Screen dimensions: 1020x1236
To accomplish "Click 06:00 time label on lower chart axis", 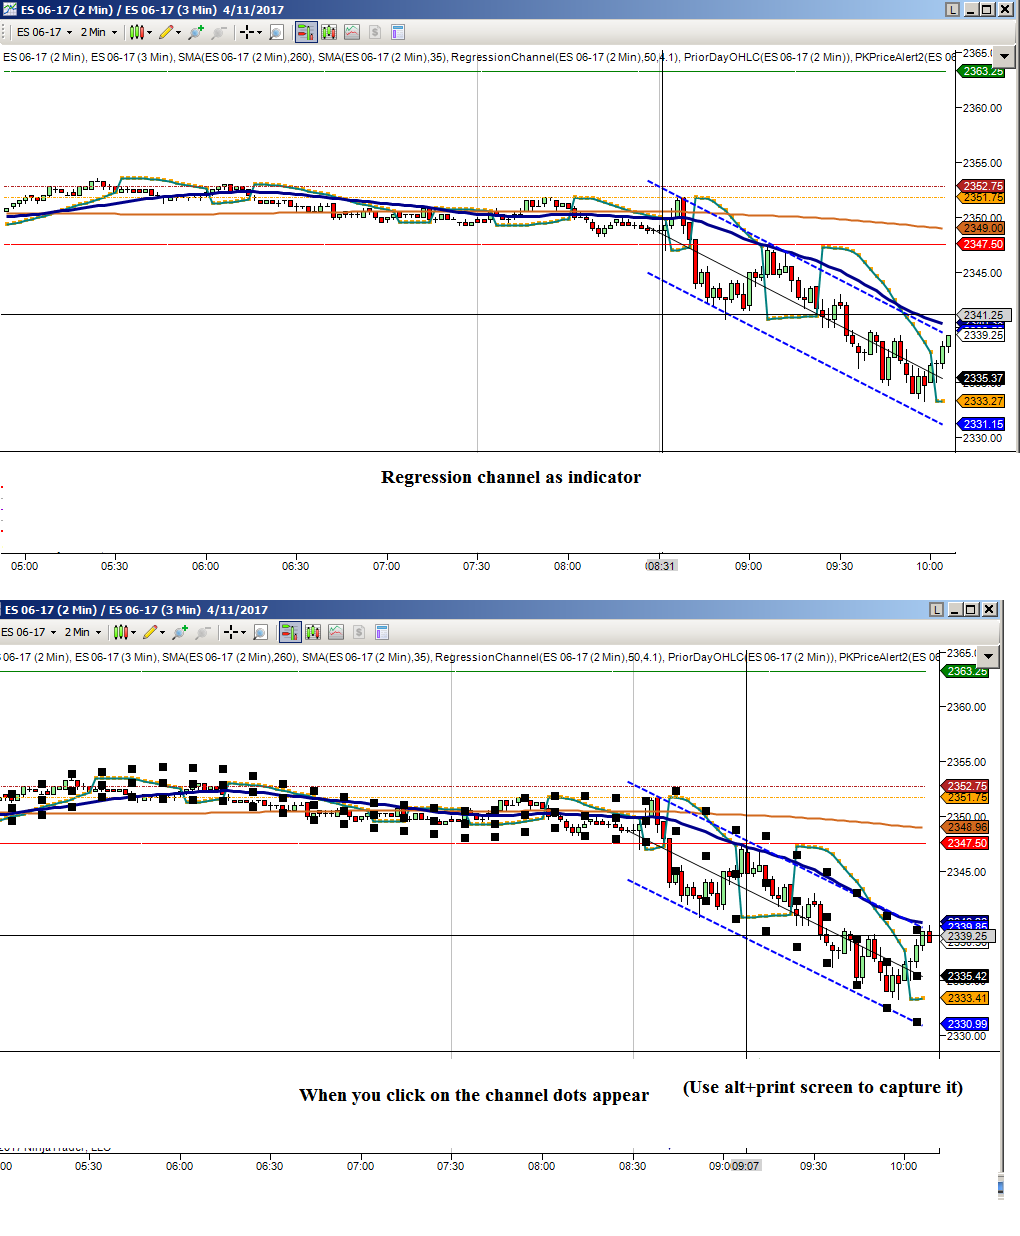I will (180, 1166).
